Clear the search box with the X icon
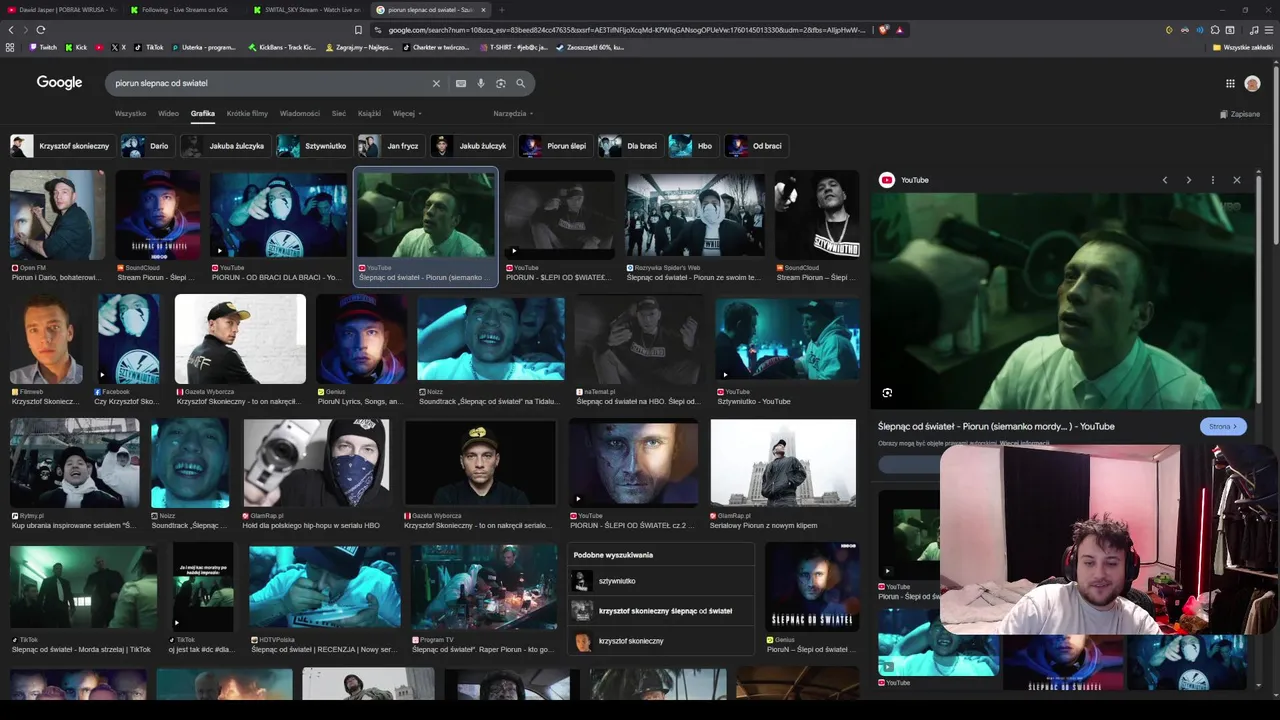1280x720 pixels. [436, 83]
